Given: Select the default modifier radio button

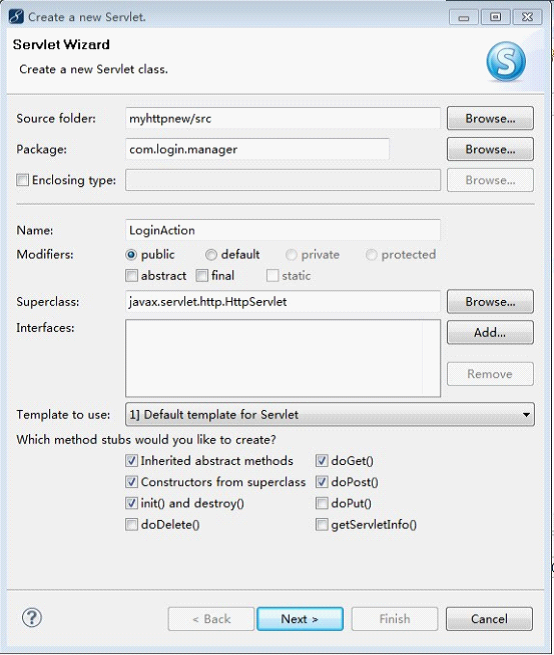Looking at the screenshot, I should click(211, 254).
